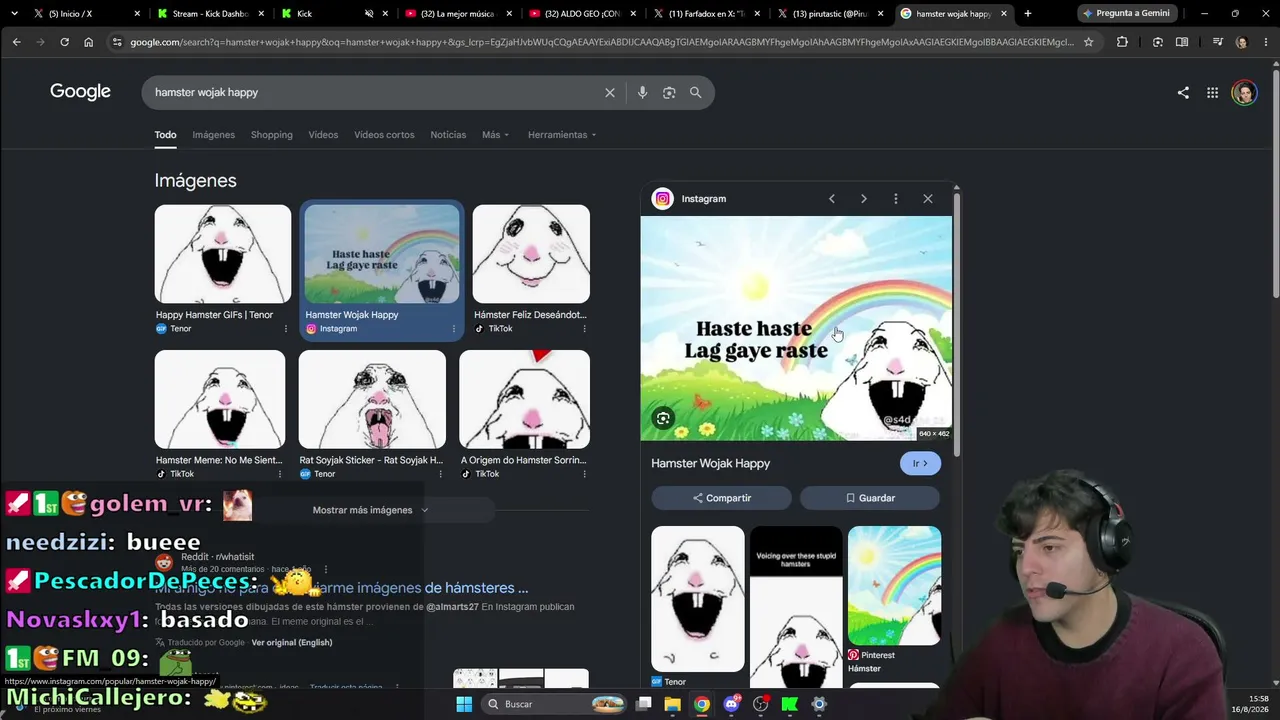Image resolution: width=1280 pixels, height=720 pixels.
Task: Reload the page in Chrome
Action: pyautogui.click(x=64, y=42)
